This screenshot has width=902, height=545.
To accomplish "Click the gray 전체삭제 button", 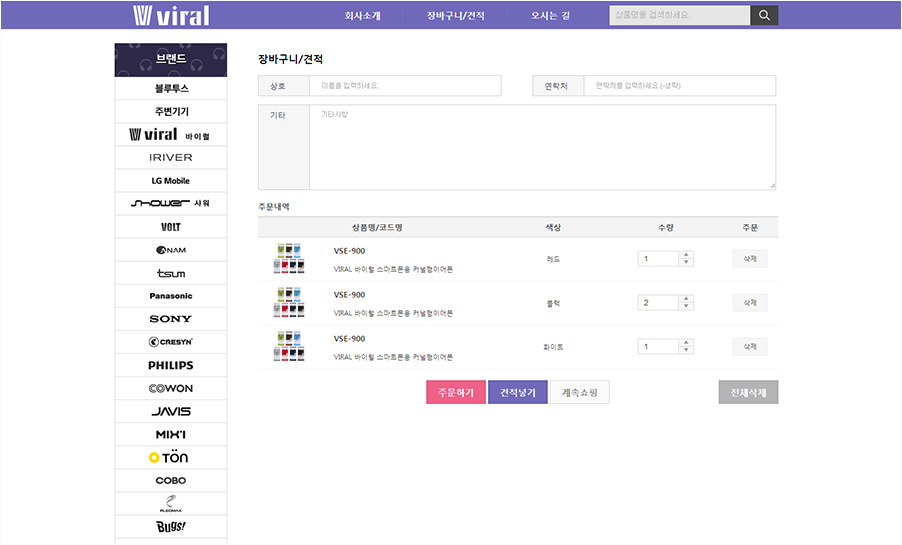I will 748,392.
